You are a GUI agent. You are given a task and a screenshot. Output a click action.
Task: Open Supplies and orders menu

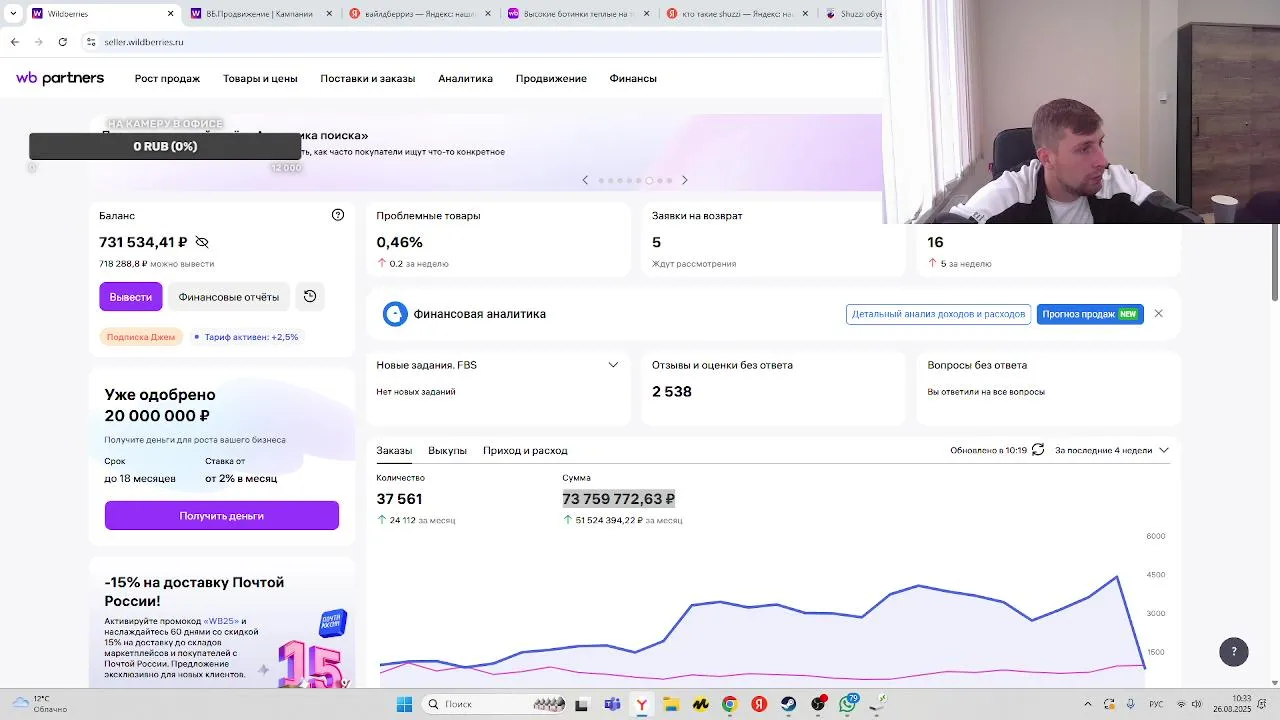click(x=367, y=78)
